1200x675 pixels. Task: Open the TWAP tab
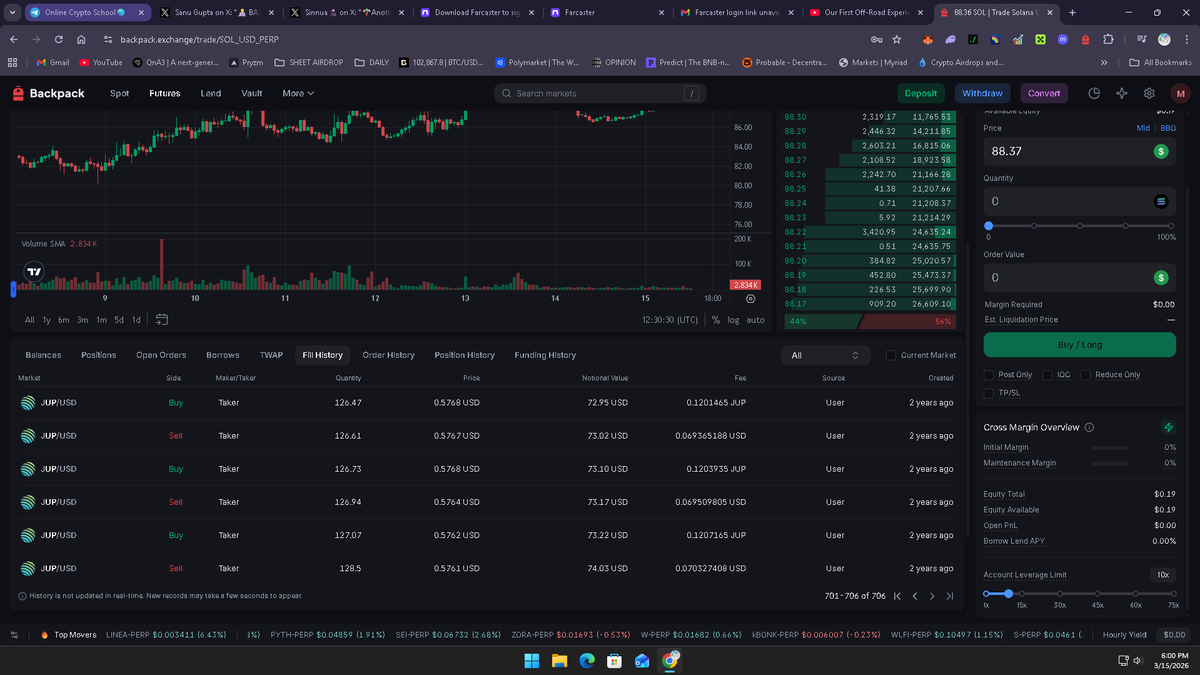[271, 355]
